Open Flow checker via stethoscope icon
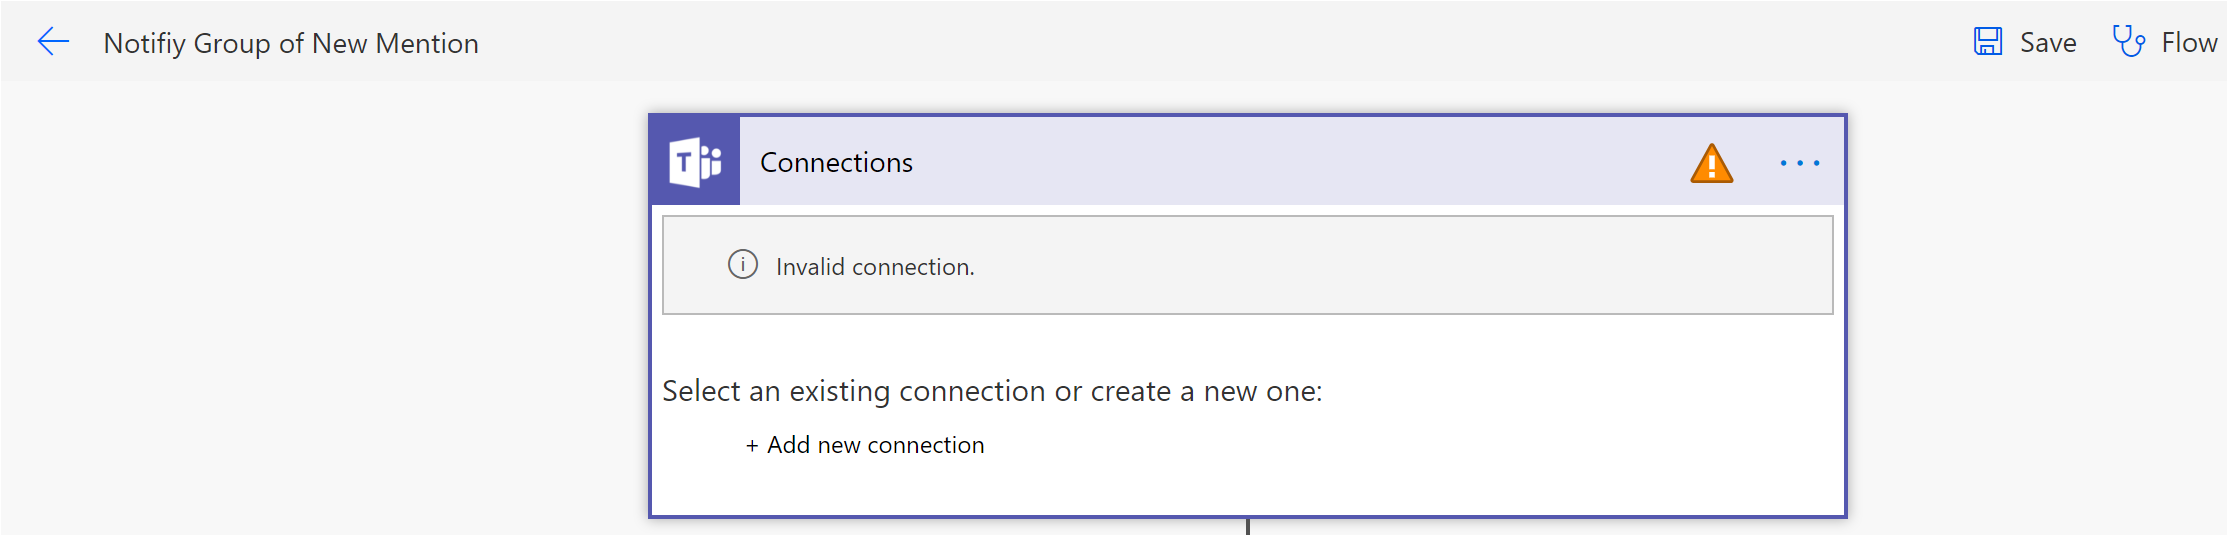Image resolution: width=2228 pixels, height=536 pixels. (2128, 42)
